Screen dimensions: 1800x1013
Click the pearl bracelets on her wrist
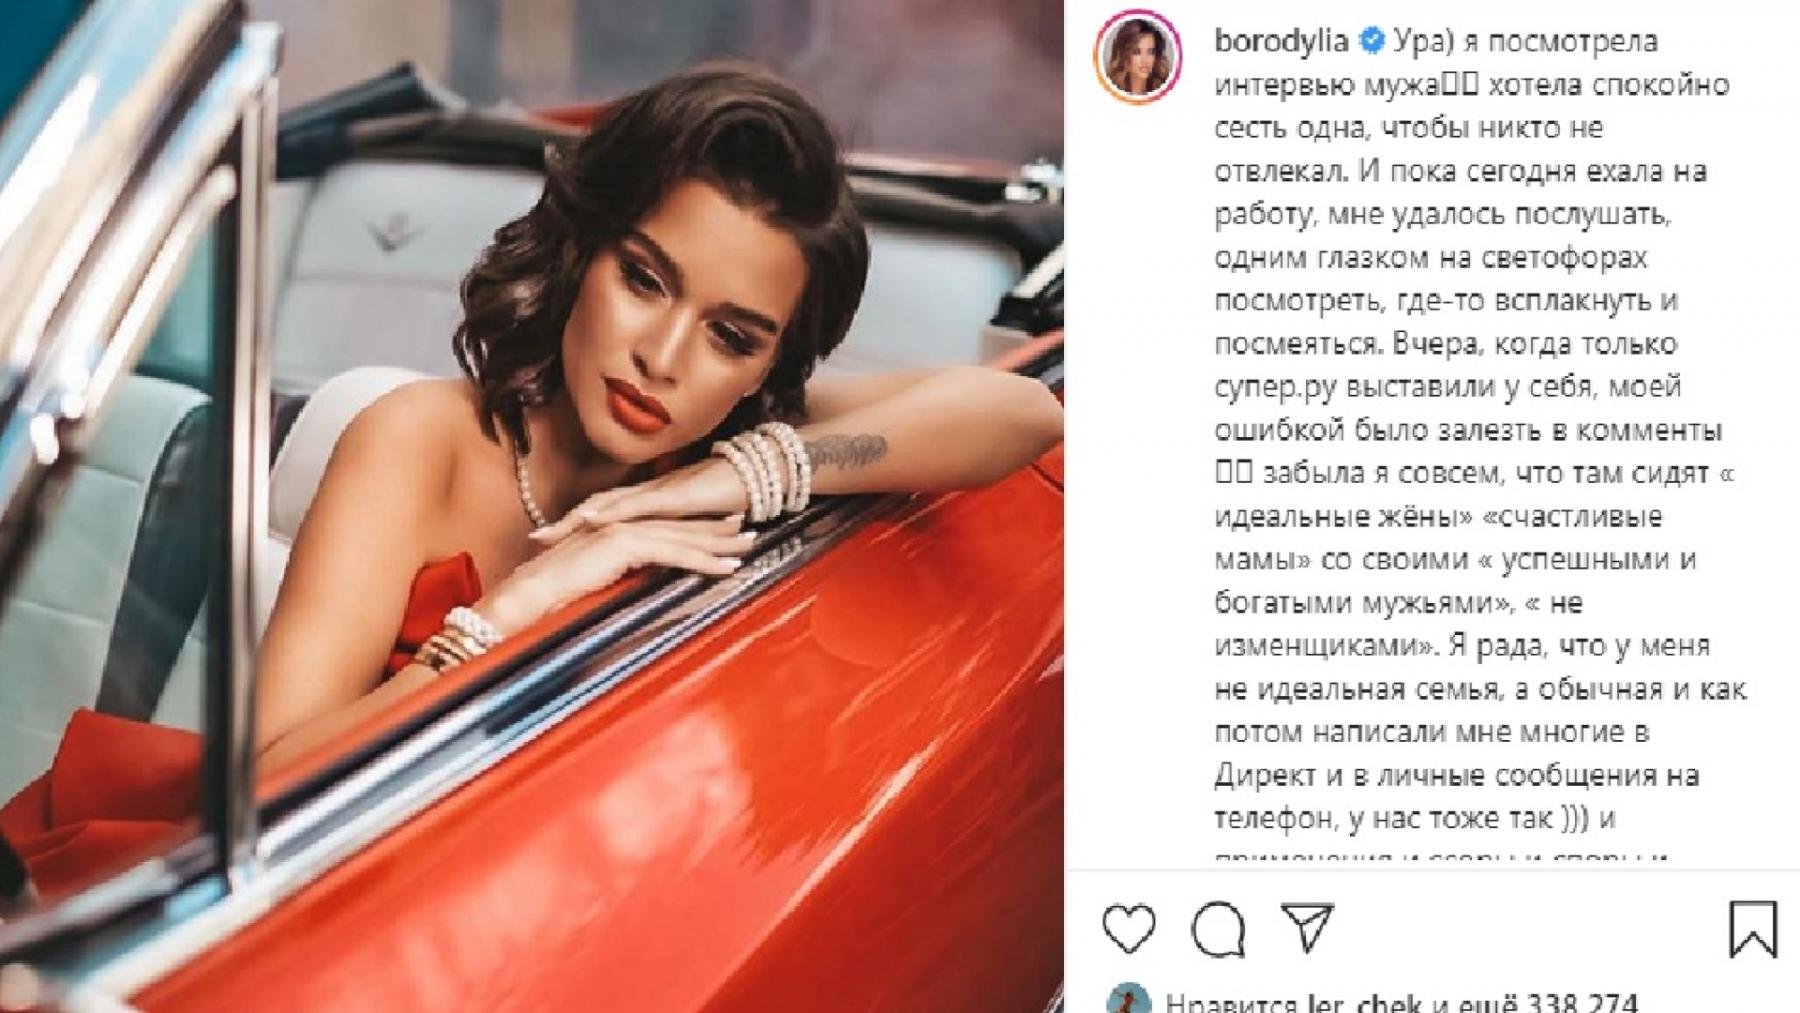766,471
